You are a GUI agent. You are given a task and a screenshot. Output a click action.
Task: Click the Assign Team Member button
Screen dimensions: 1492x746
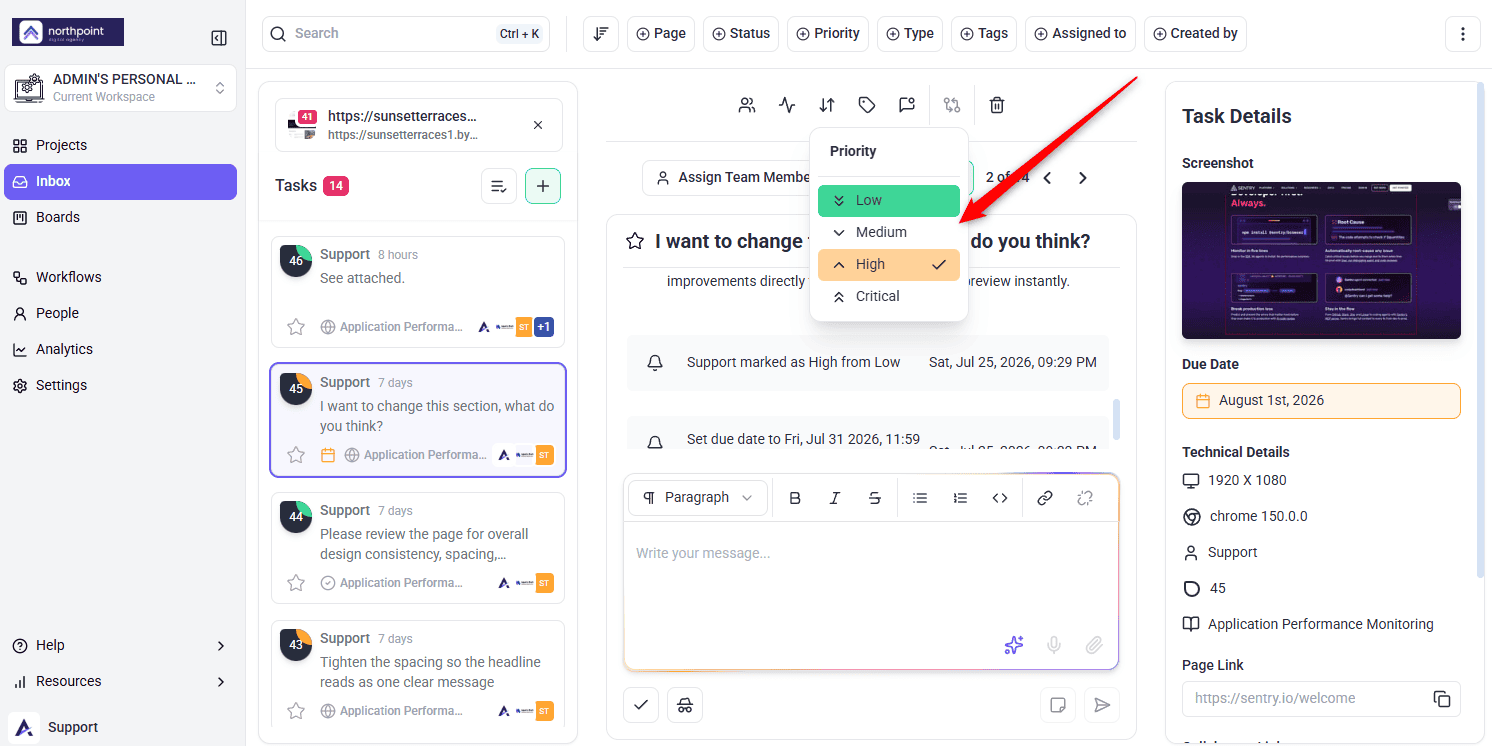point(728,178)
